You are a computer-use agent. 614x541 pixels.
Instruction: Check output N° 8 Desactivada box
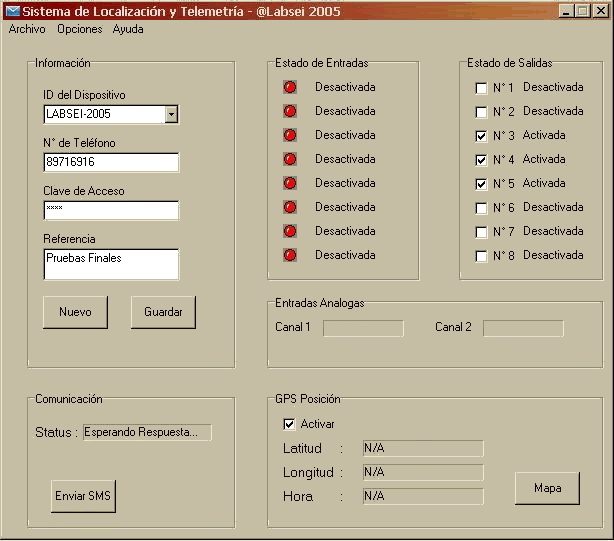tap(481, 256)
